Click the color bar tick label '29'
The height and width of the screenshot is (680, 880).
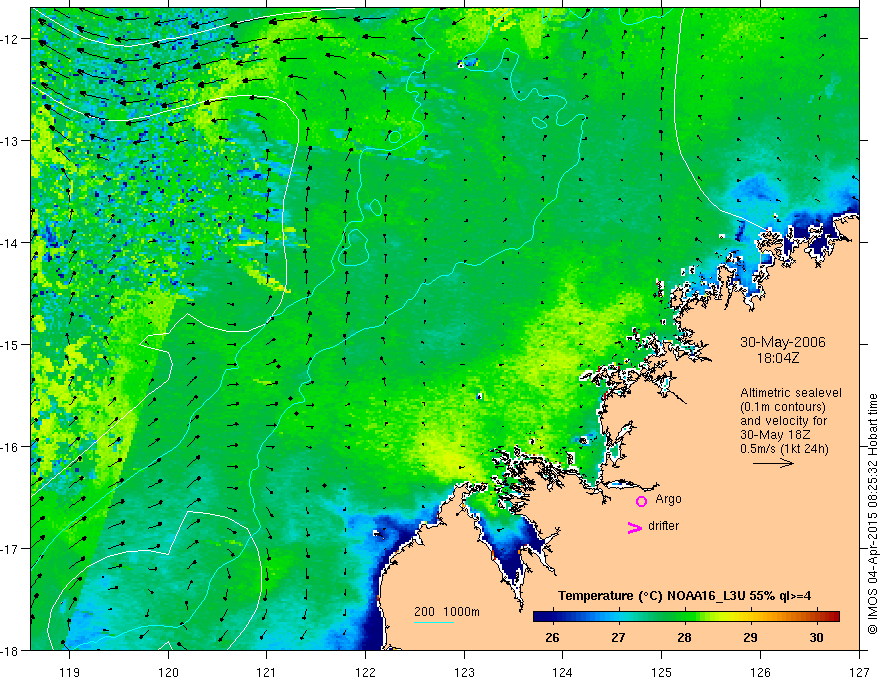pyautogui.click(x=750, y=637)
